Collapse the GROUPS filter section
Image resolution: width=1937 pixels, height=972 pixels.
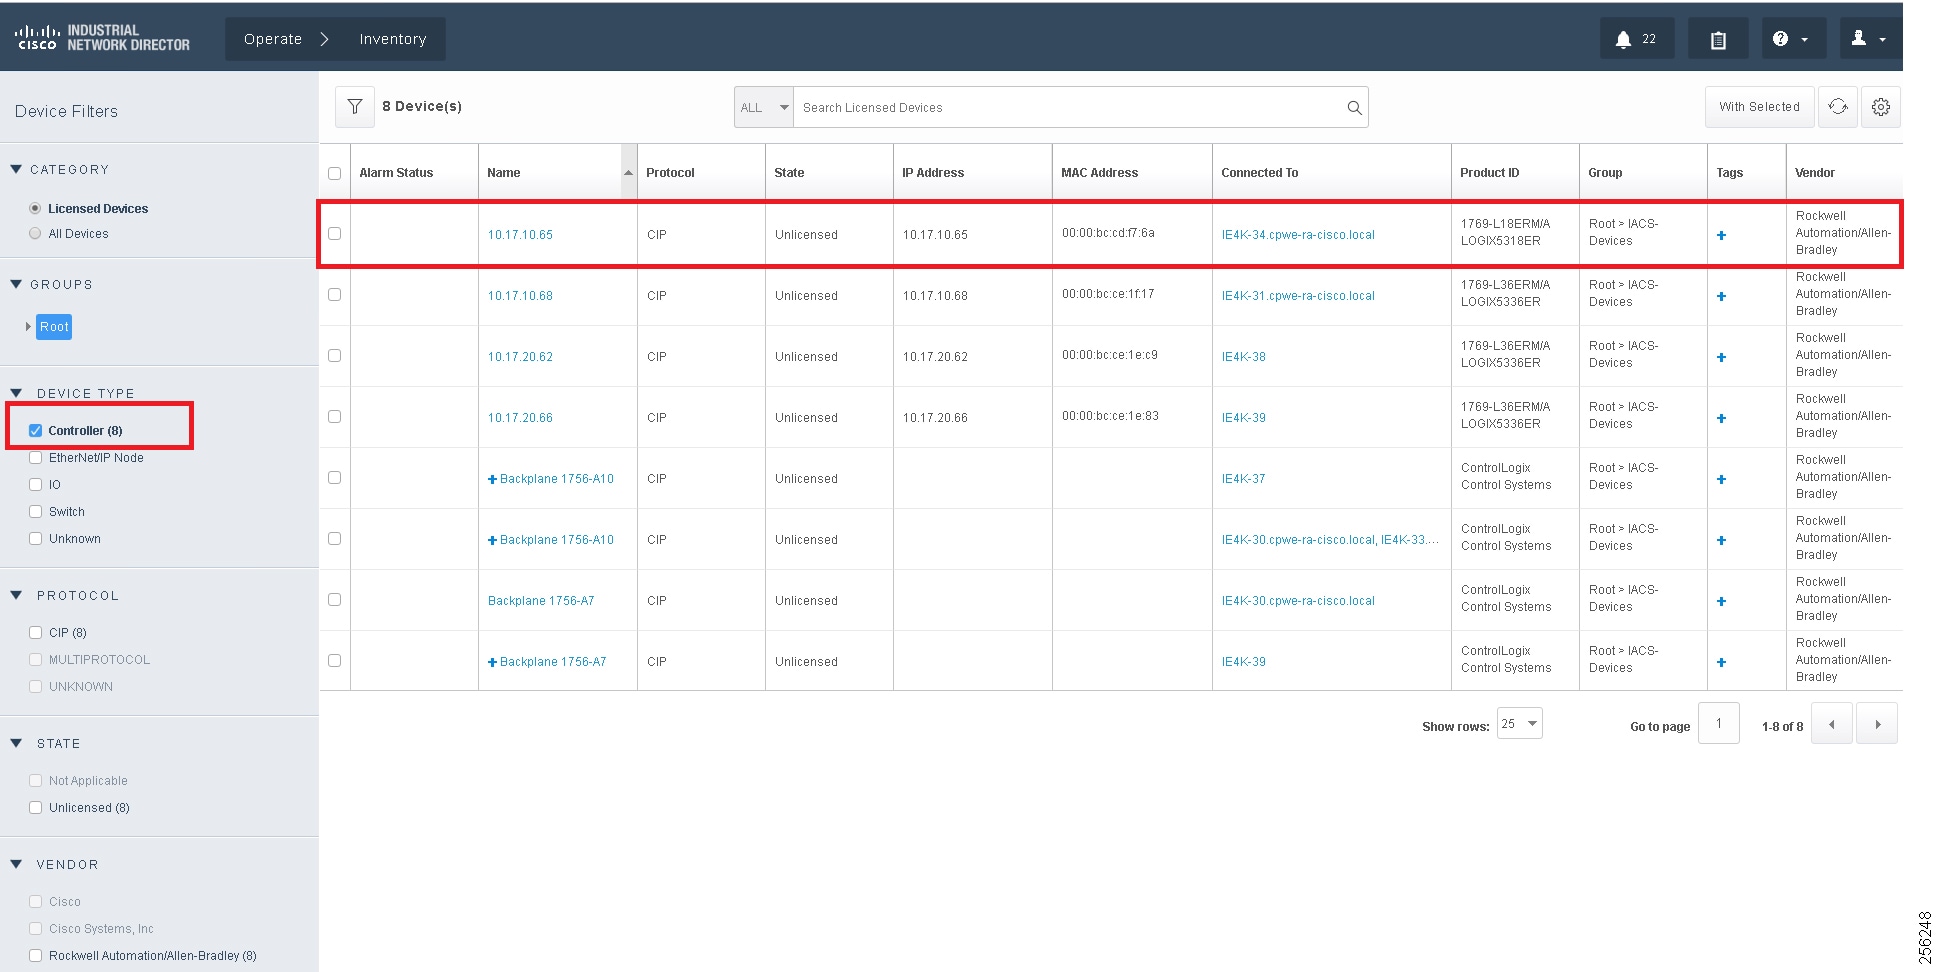click(16, 284)
